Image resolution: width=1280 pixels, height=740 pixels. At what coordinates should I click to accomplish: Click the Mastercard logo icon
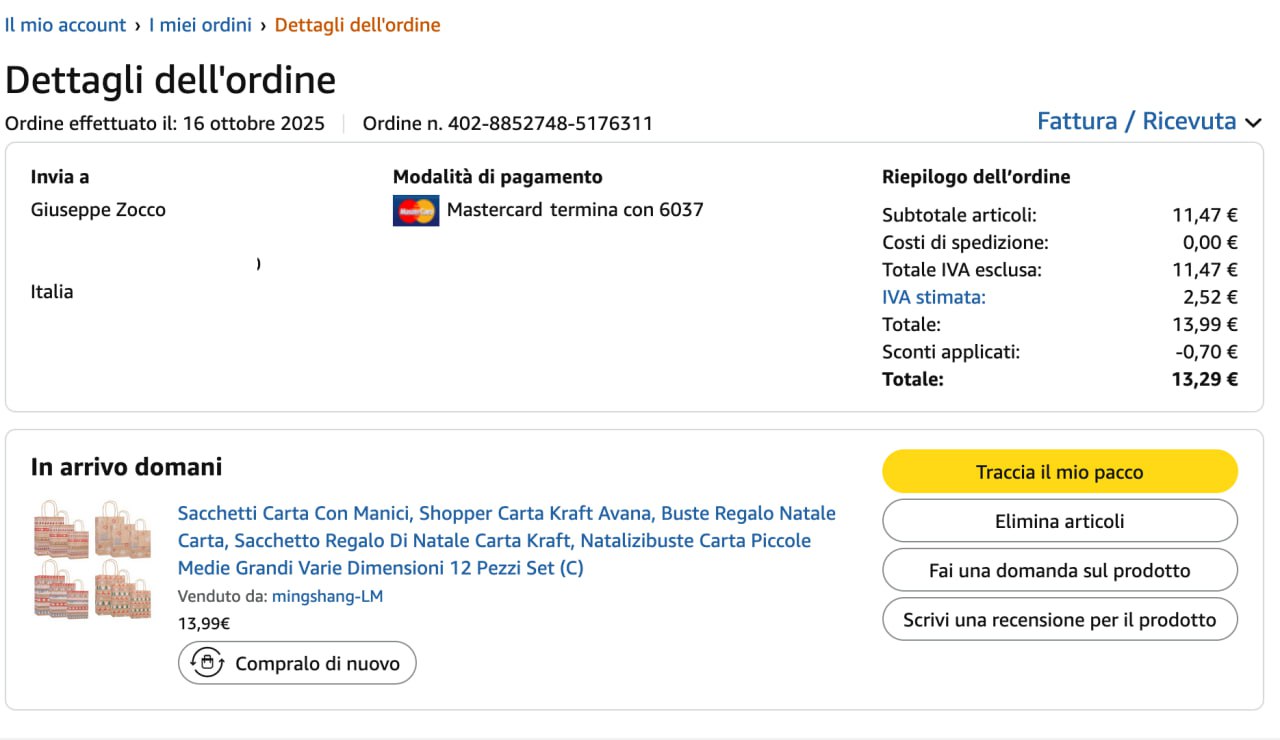click(x=415, y=210)
